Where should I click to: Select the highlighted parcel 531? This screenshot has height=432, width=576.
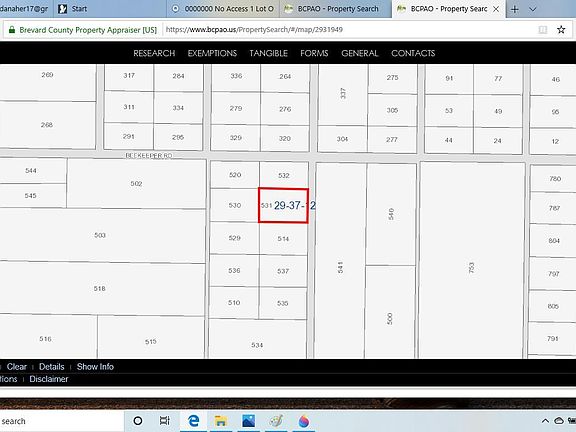(283, 205)
